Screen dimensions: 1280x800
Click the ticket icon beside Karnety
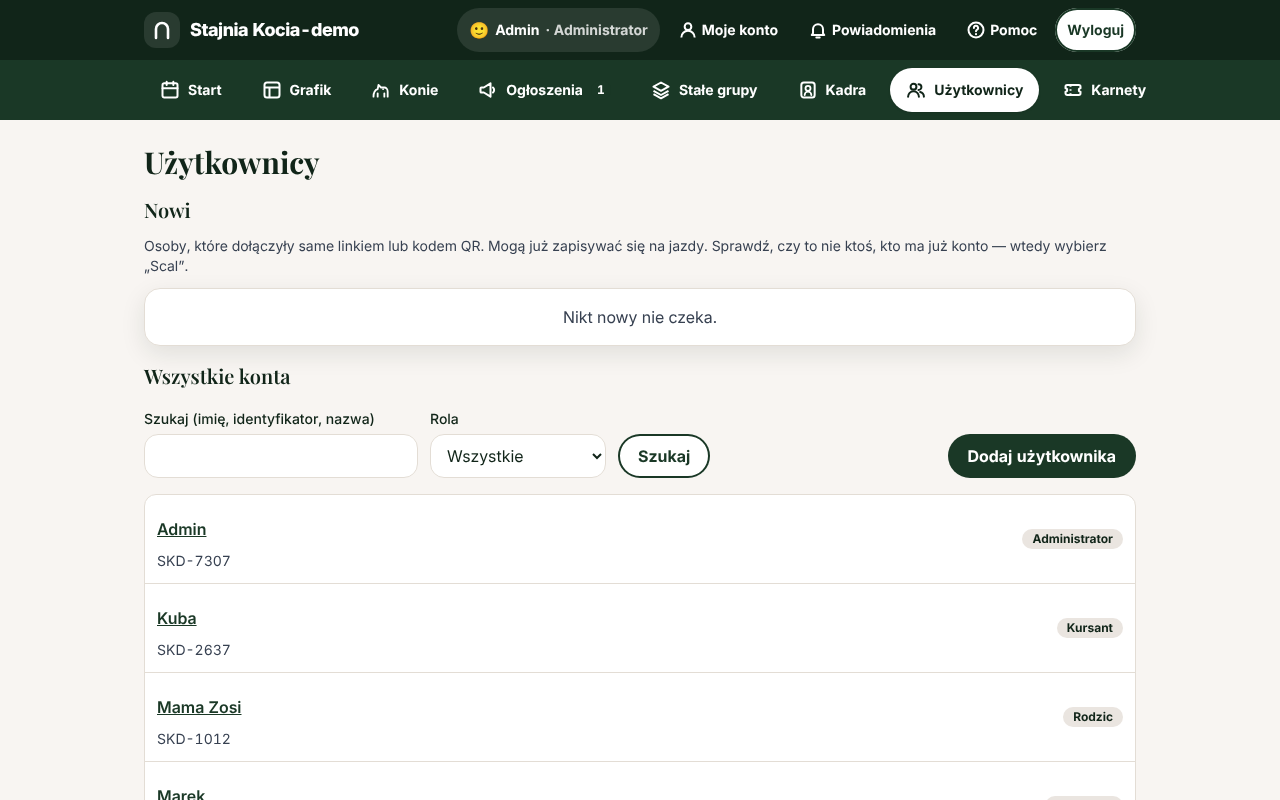(1073, 90)
